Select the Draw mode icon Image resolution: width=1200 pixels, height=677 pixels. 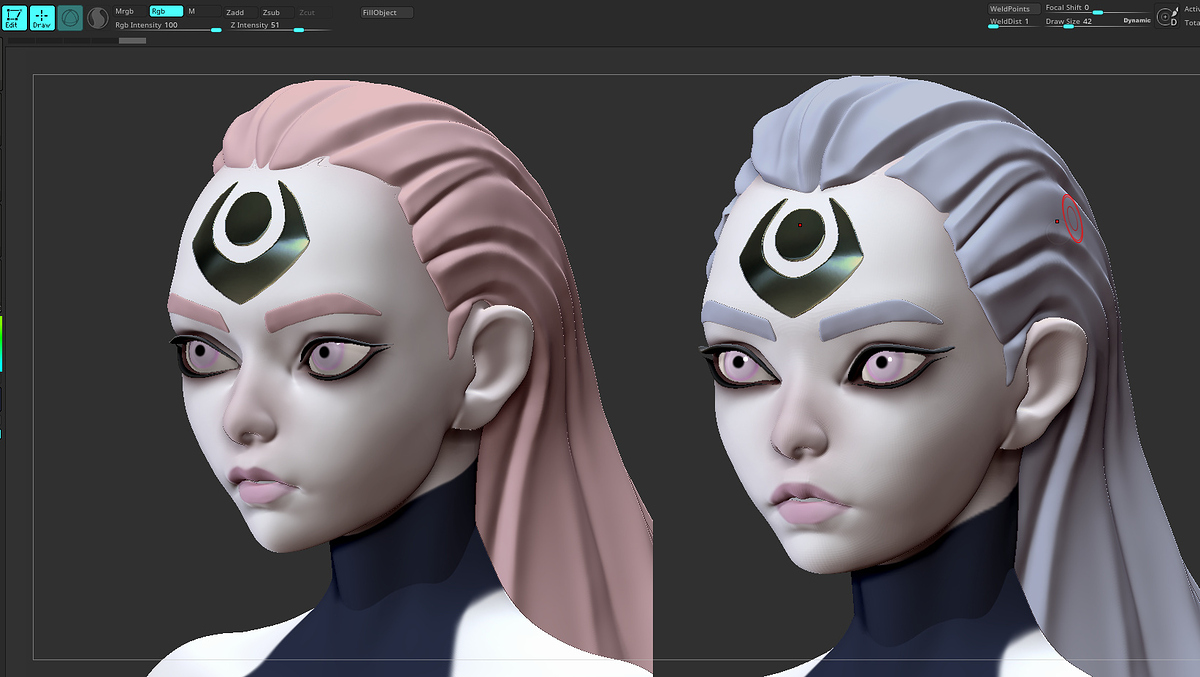42,17
